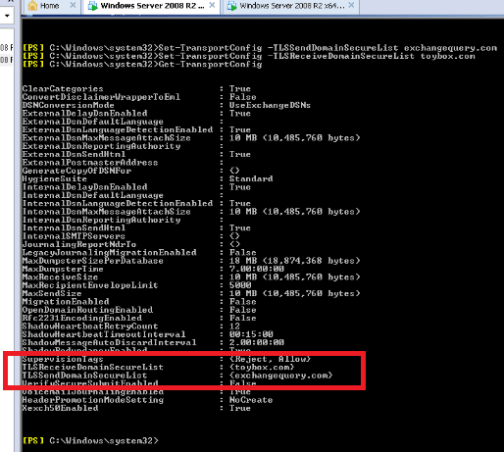Close the Home tab
This screenshot has width=504, height=452.
click(x=73, y=5)
